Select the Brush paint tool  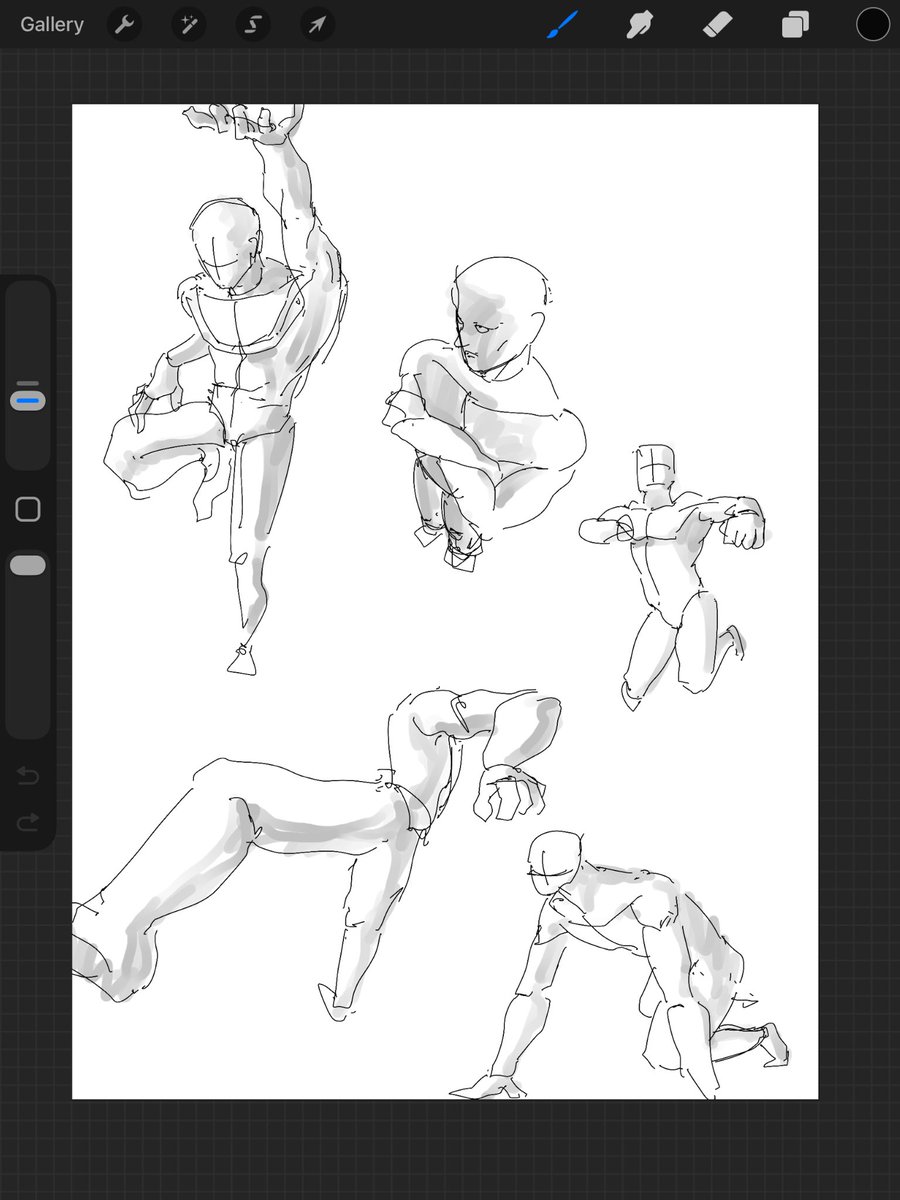pyautogui.click(x=562, y=25)
